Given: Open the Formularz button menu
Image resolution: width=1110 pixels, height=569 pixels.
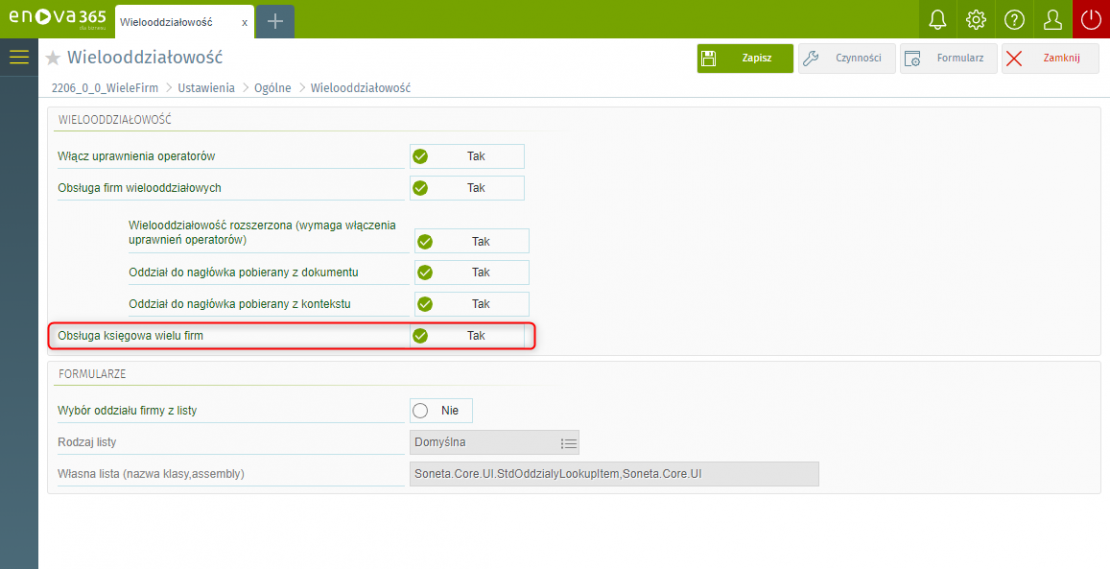Looking at the screenshot, I should pyautogui.click(x=948, y=58).
